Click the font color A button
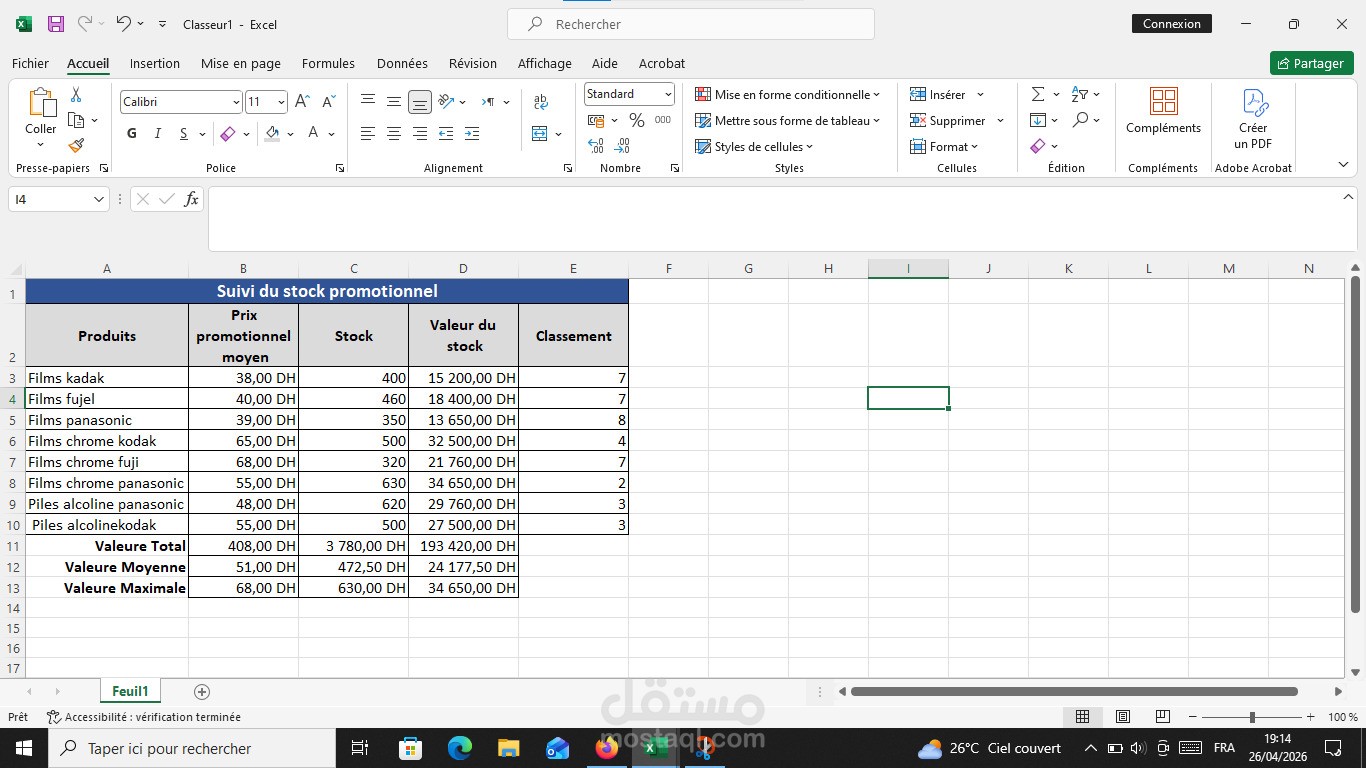The height and width of the screenshot is (768, 1366). point(313,133)
